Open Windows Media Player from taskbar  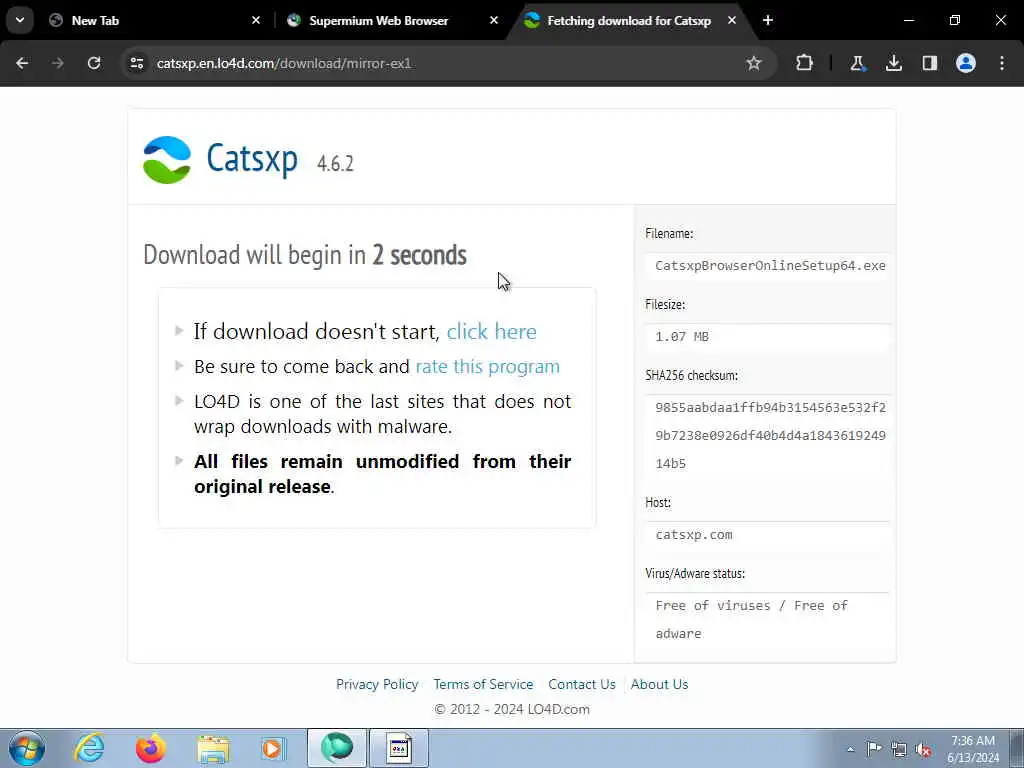click(273, 748)
